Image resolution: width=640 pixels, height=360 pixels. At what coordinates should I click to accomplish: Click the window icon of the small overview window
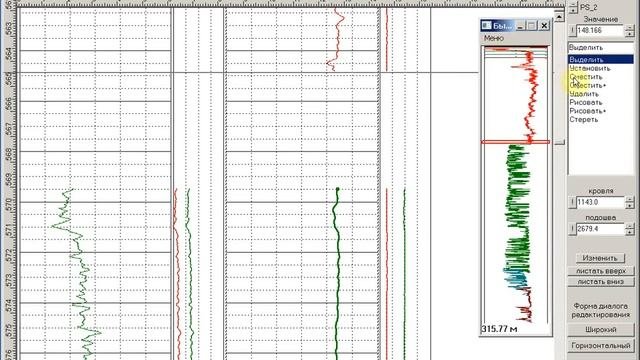tap(487, 26)
